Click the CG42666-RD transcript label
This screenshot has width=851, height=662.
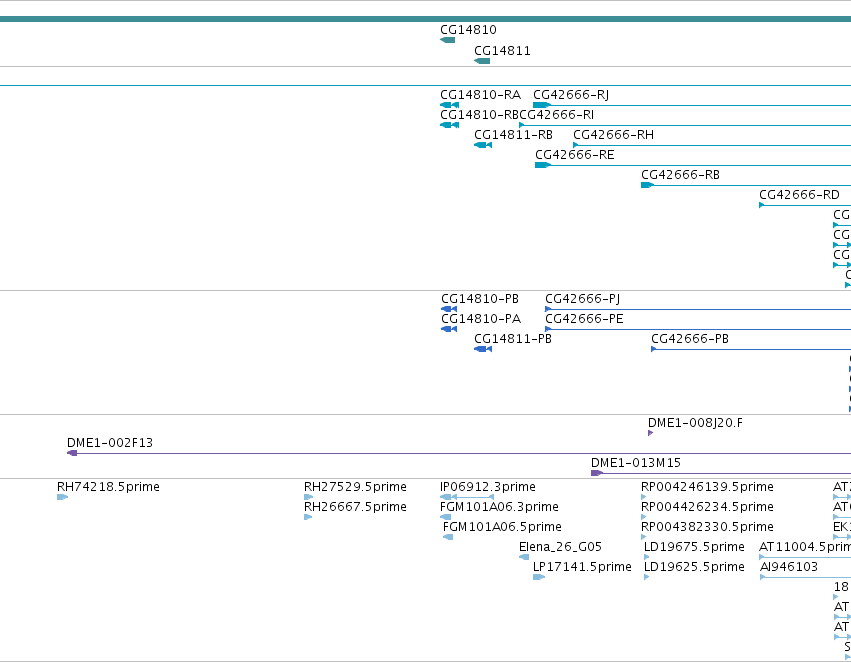tap(799, 195)
